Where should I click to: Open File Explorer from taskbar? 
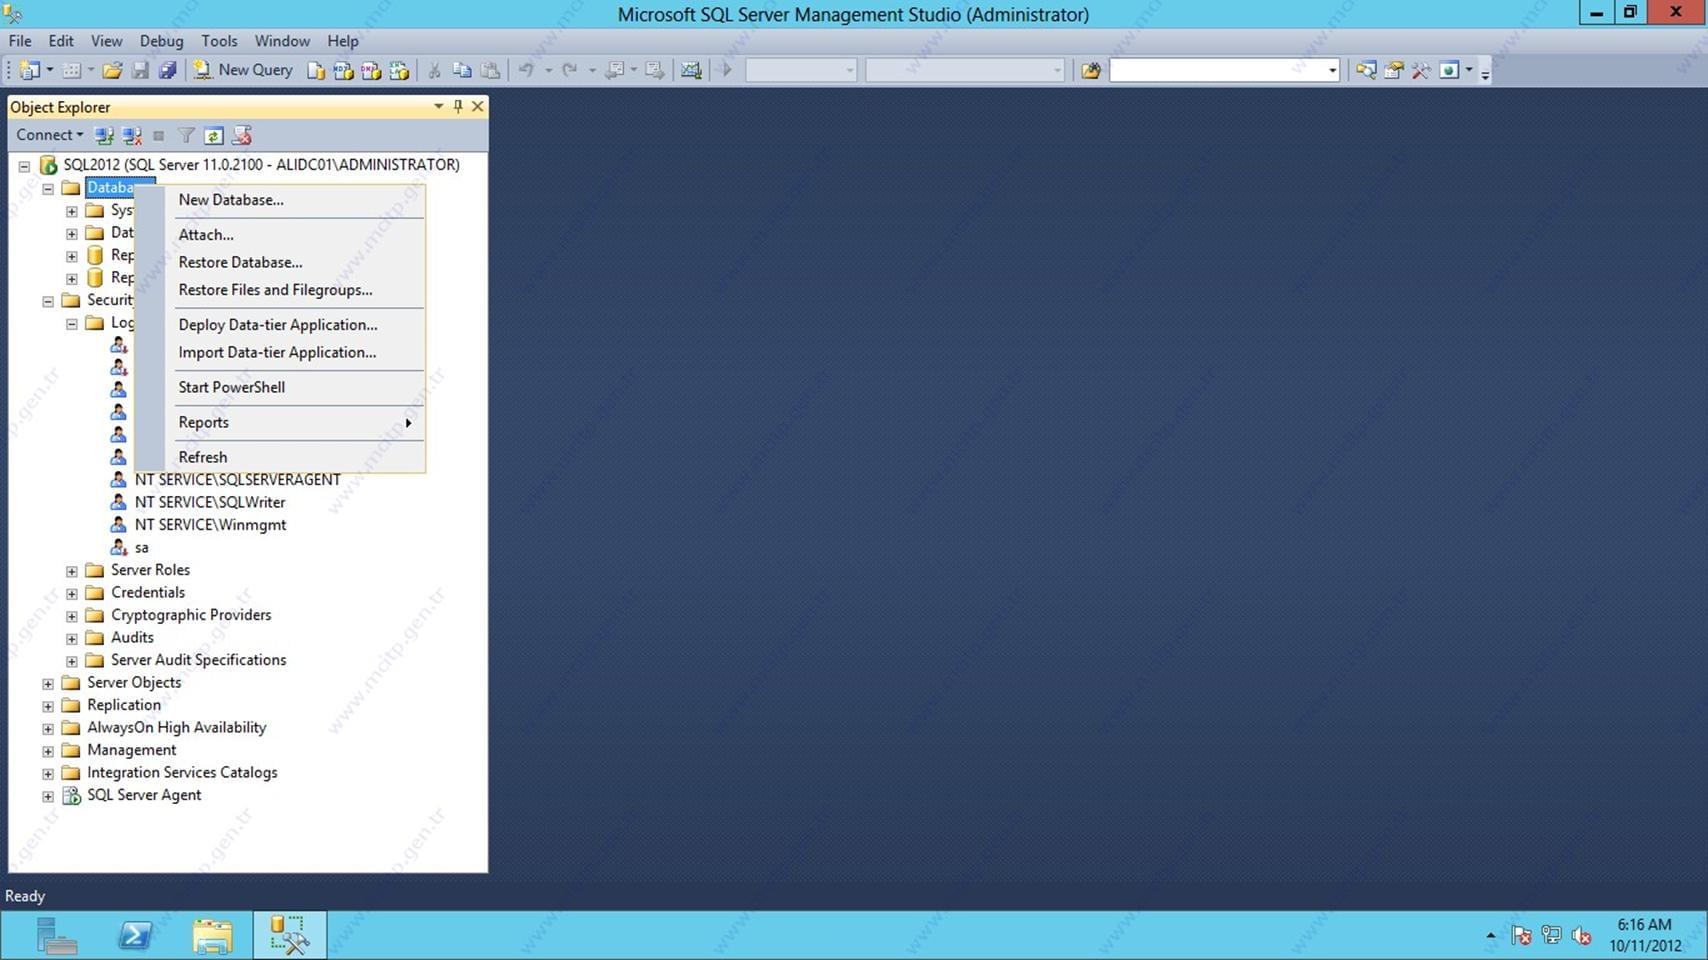(212, 936)
